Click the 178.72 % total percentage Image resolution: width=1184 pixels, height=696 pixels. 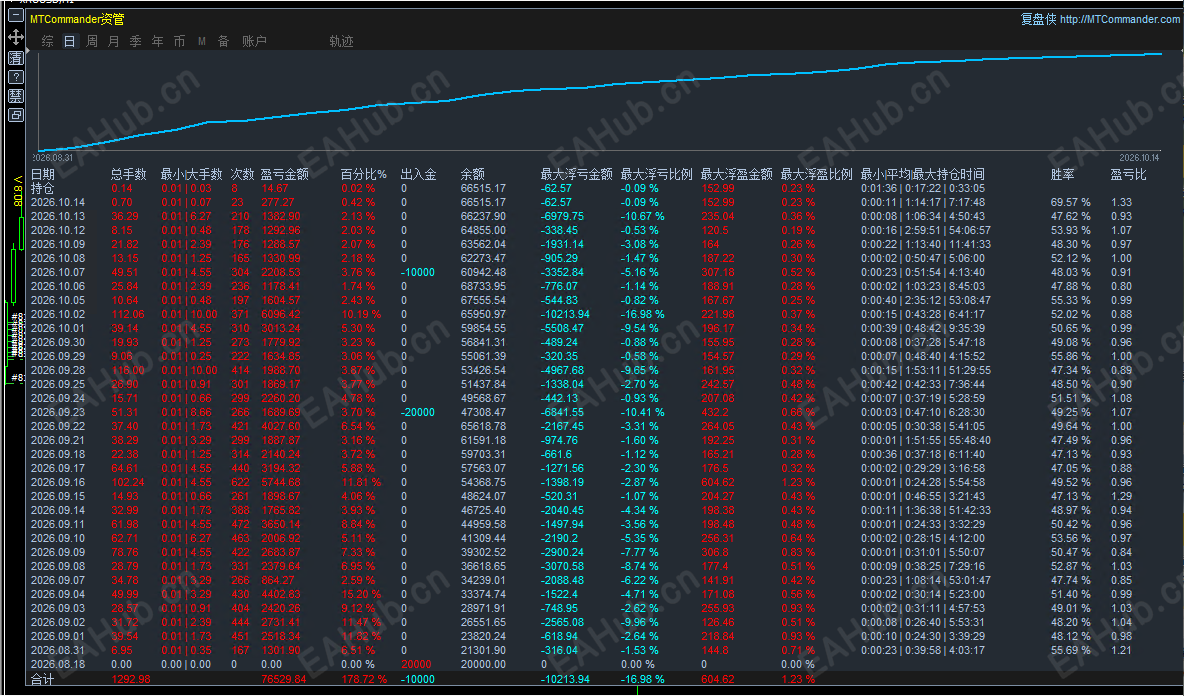tap(364, 679)
